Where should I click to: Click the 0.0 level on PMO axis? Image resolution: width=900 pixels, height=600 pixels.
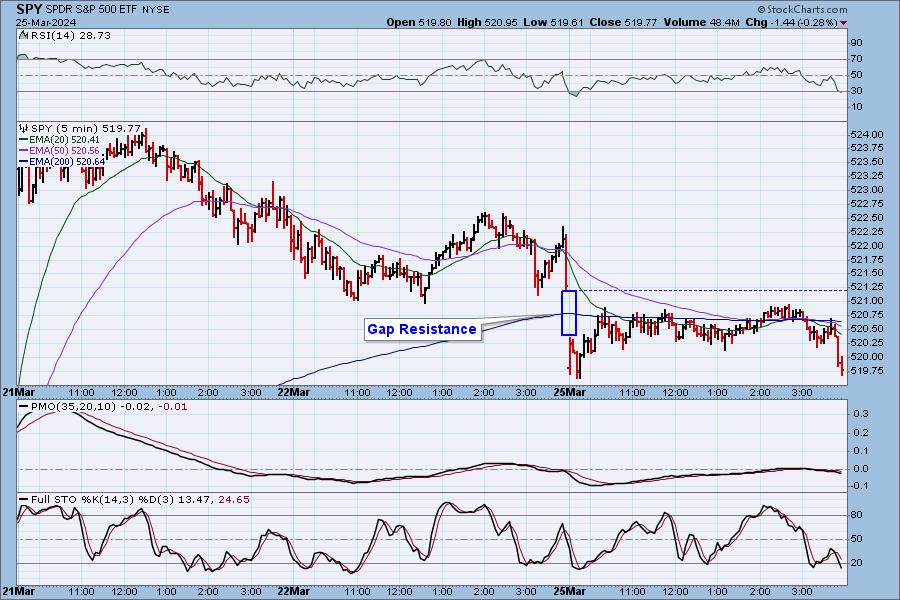coord(861,469)
